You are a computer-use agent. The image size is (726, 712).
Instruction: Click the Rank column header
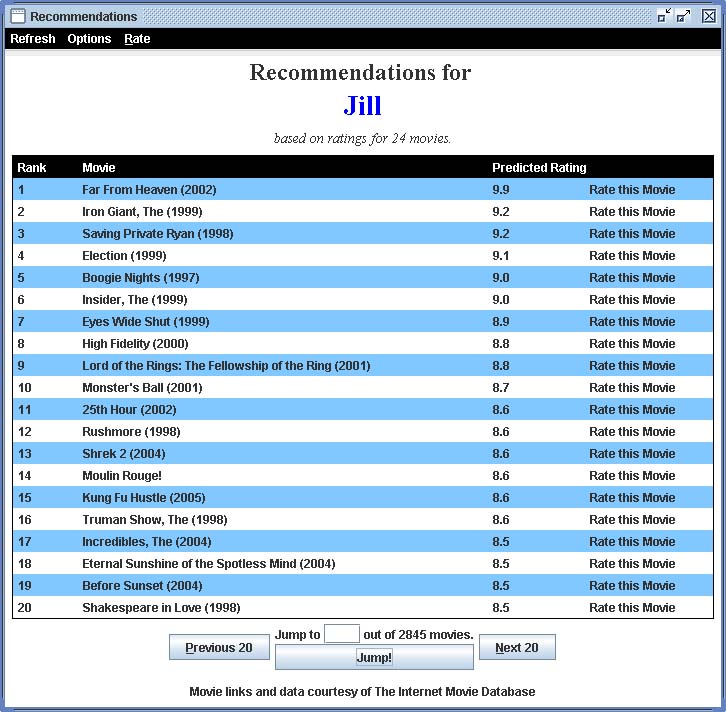31,168
